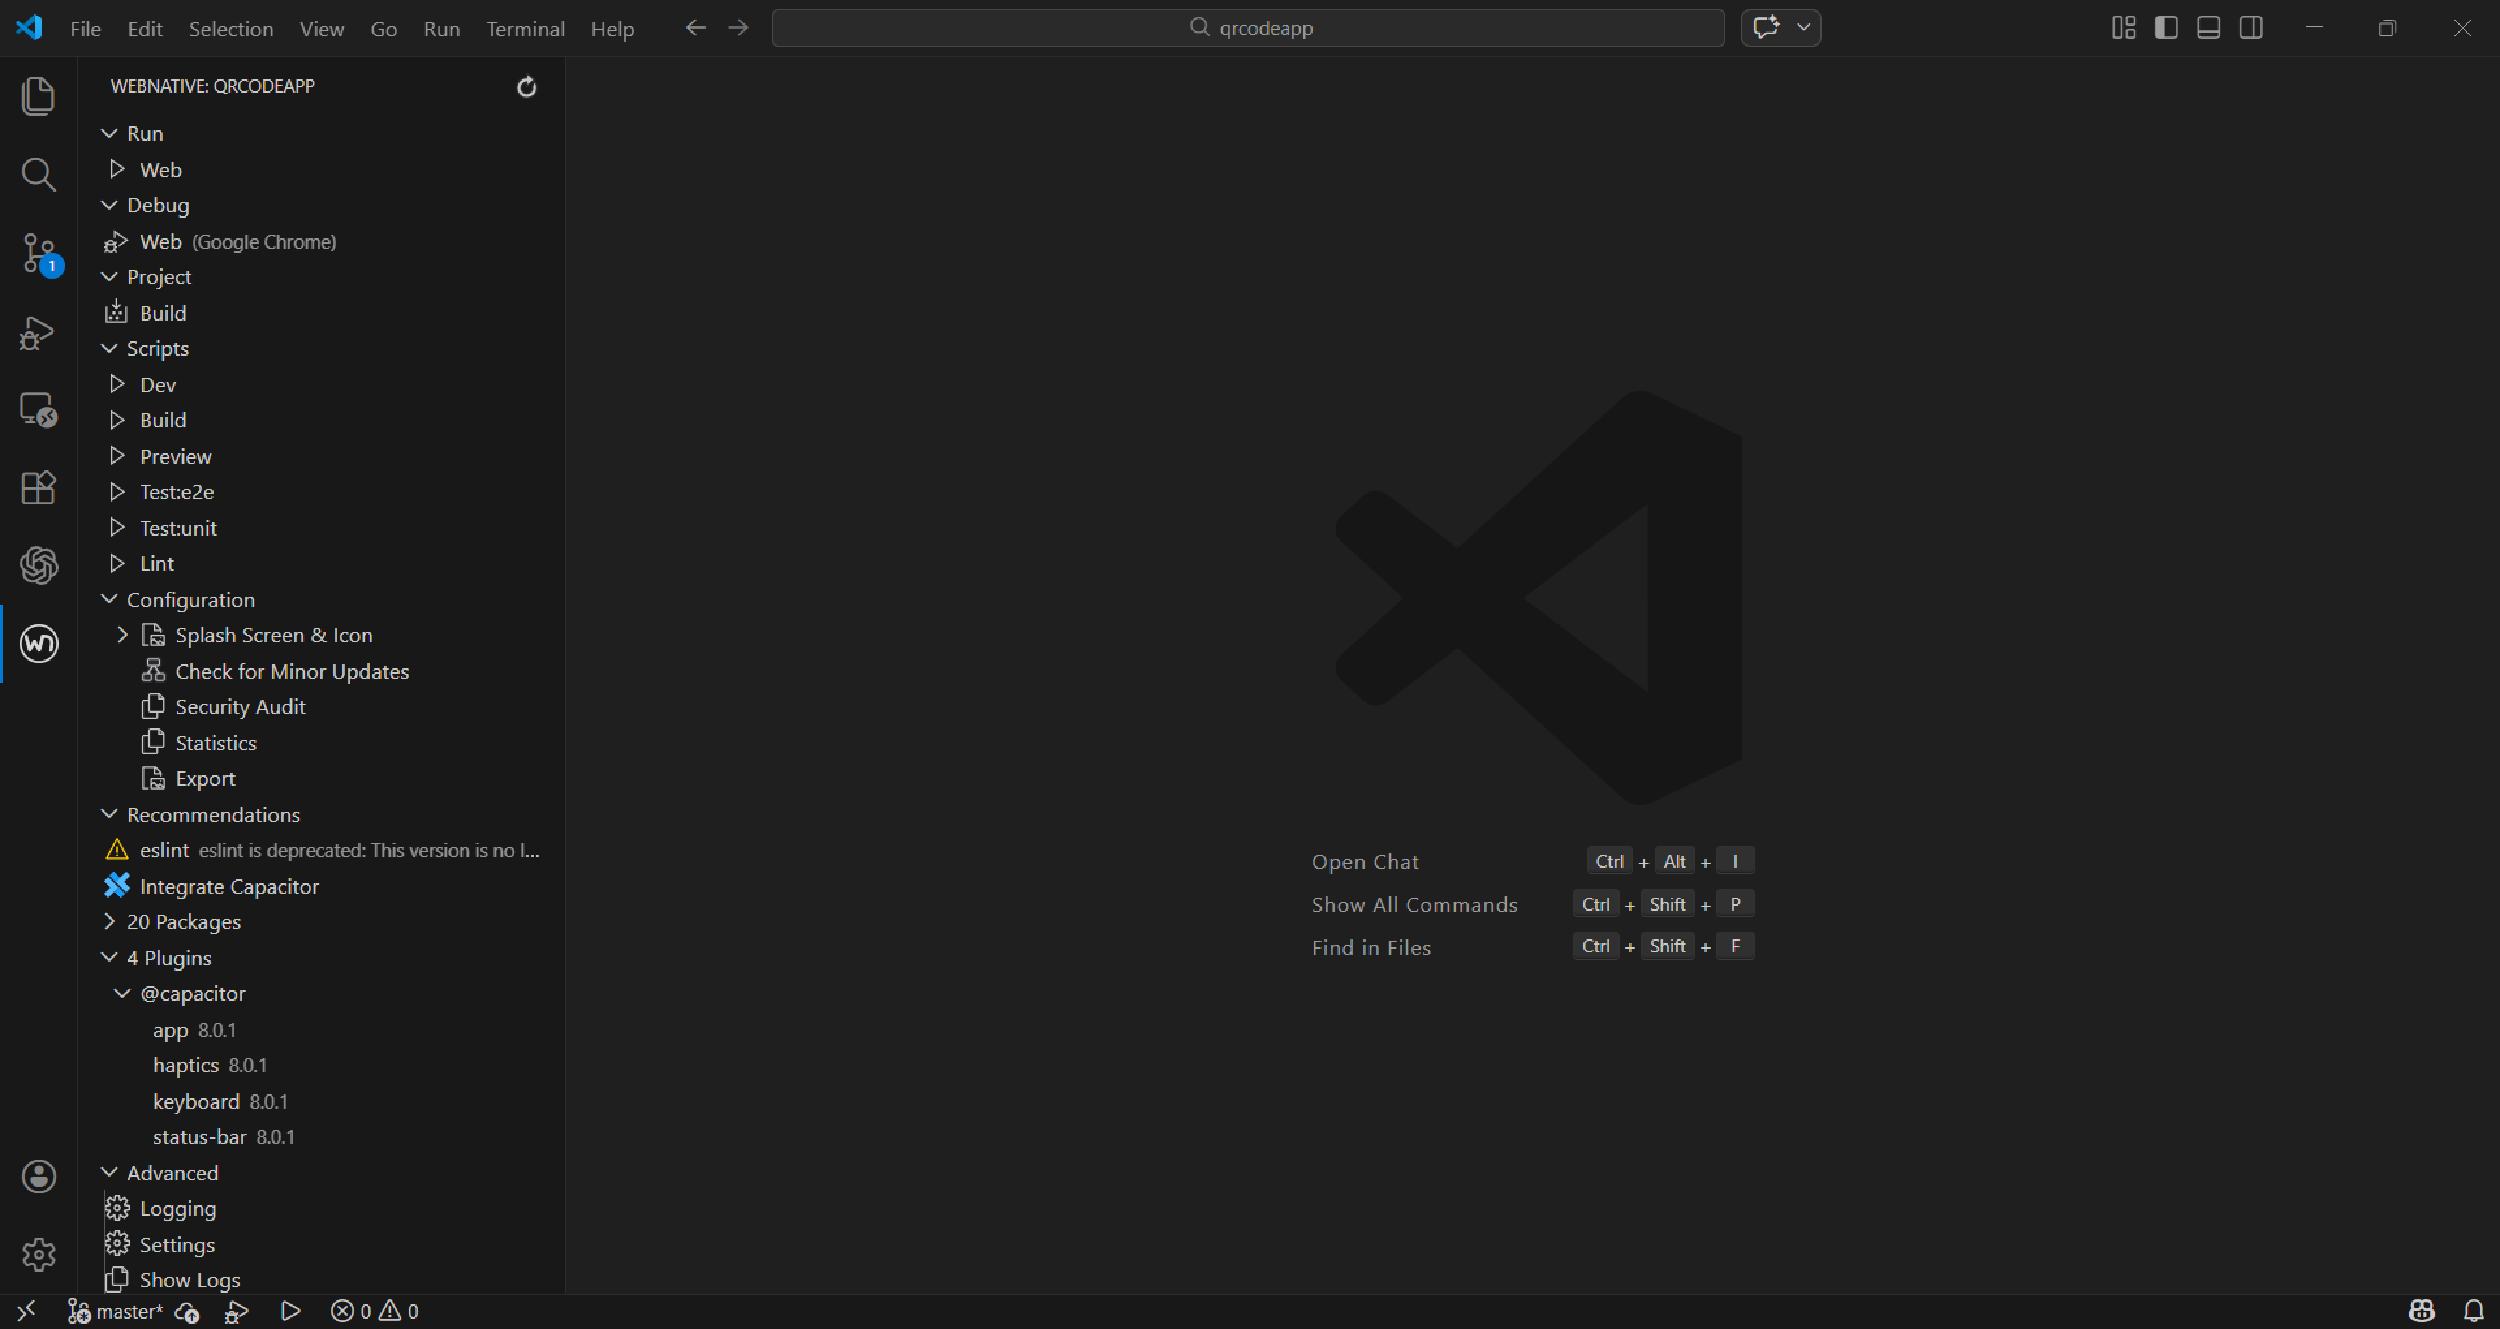The height and width of the screenshot is (1329, 2500).
Task: Select the haptics 8.0.1 plugin
Action: point(322,1065)
